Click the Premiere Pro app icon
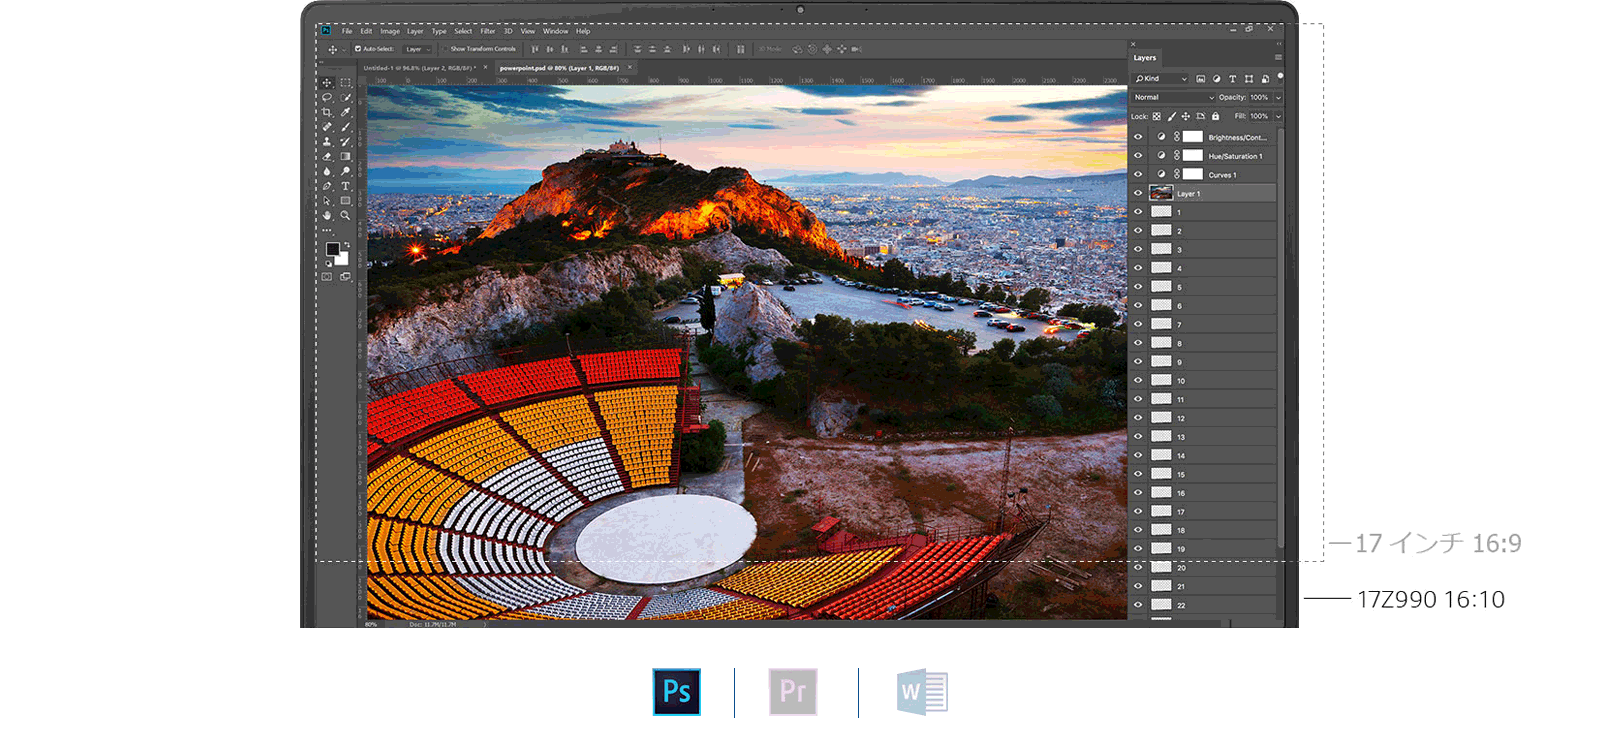The height and width of the screenshot is (750, 1600). point(793,692)
